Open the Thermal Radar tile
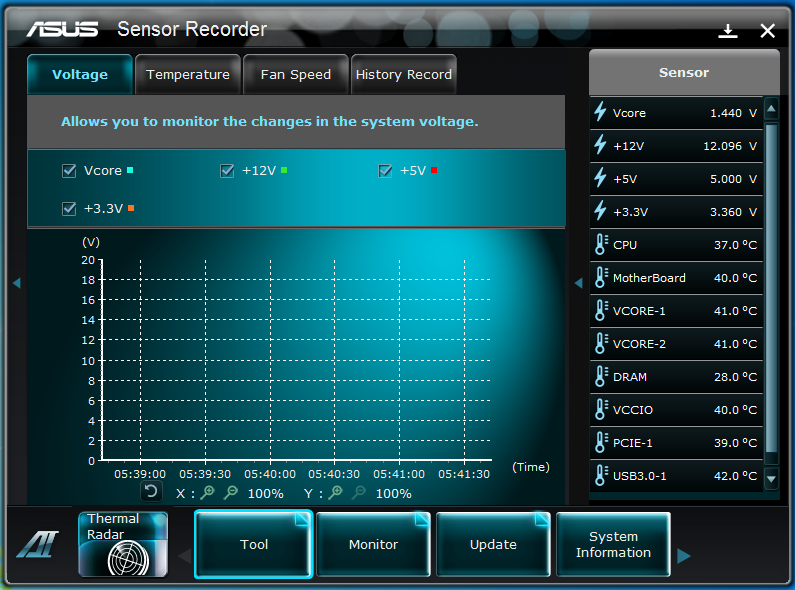Image resolution: width=795 pixels, height=590 pixels. click(123, 544)
